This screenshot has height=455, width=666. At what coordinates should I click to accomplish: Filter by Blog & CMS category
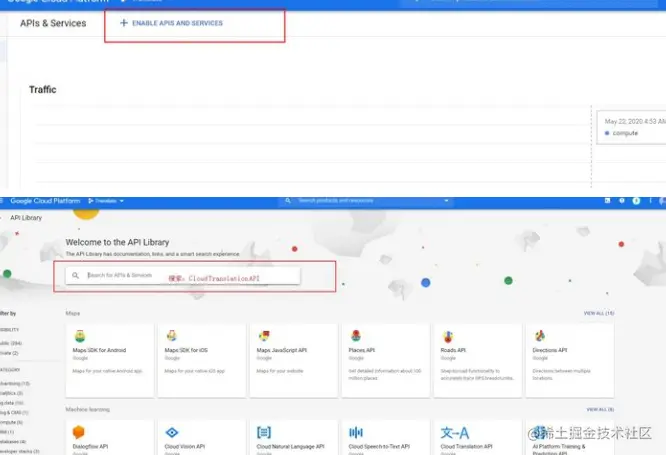tap(14, 413)
